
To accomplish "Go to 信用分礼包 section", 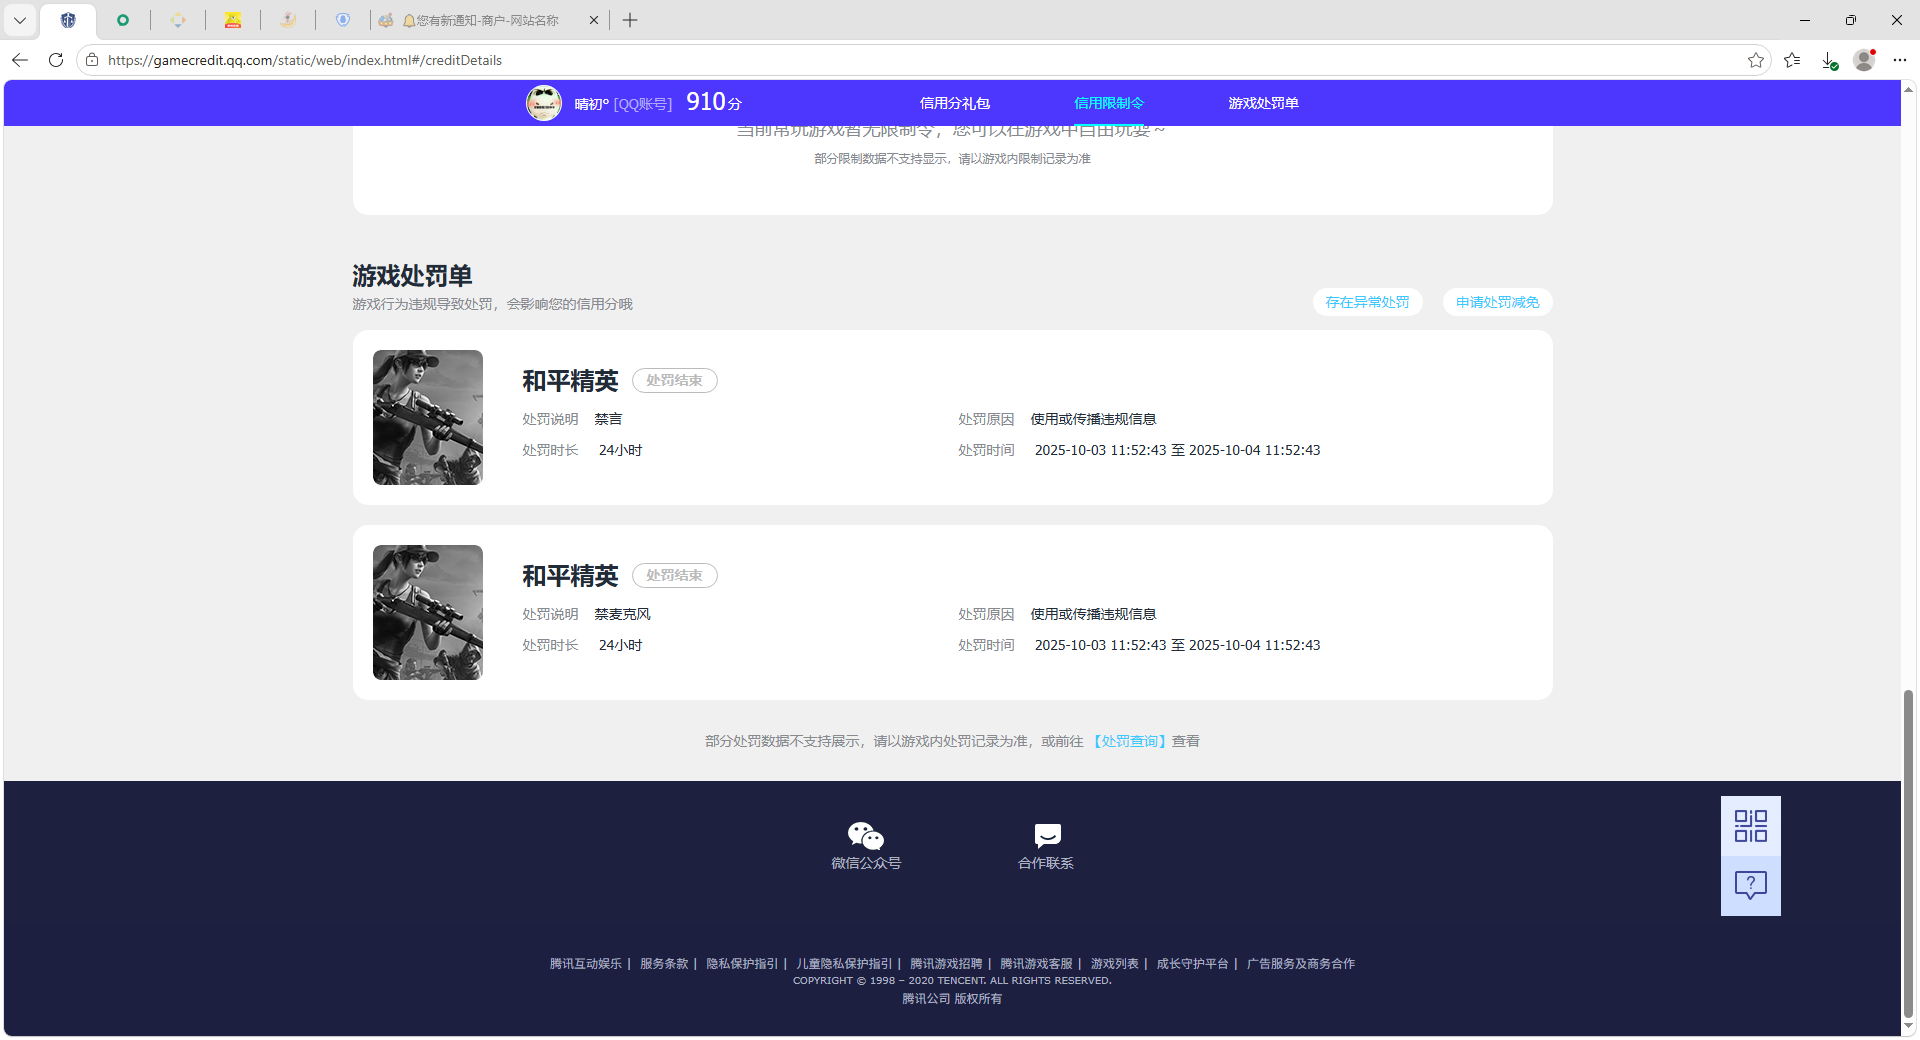I will coord(955,103).
